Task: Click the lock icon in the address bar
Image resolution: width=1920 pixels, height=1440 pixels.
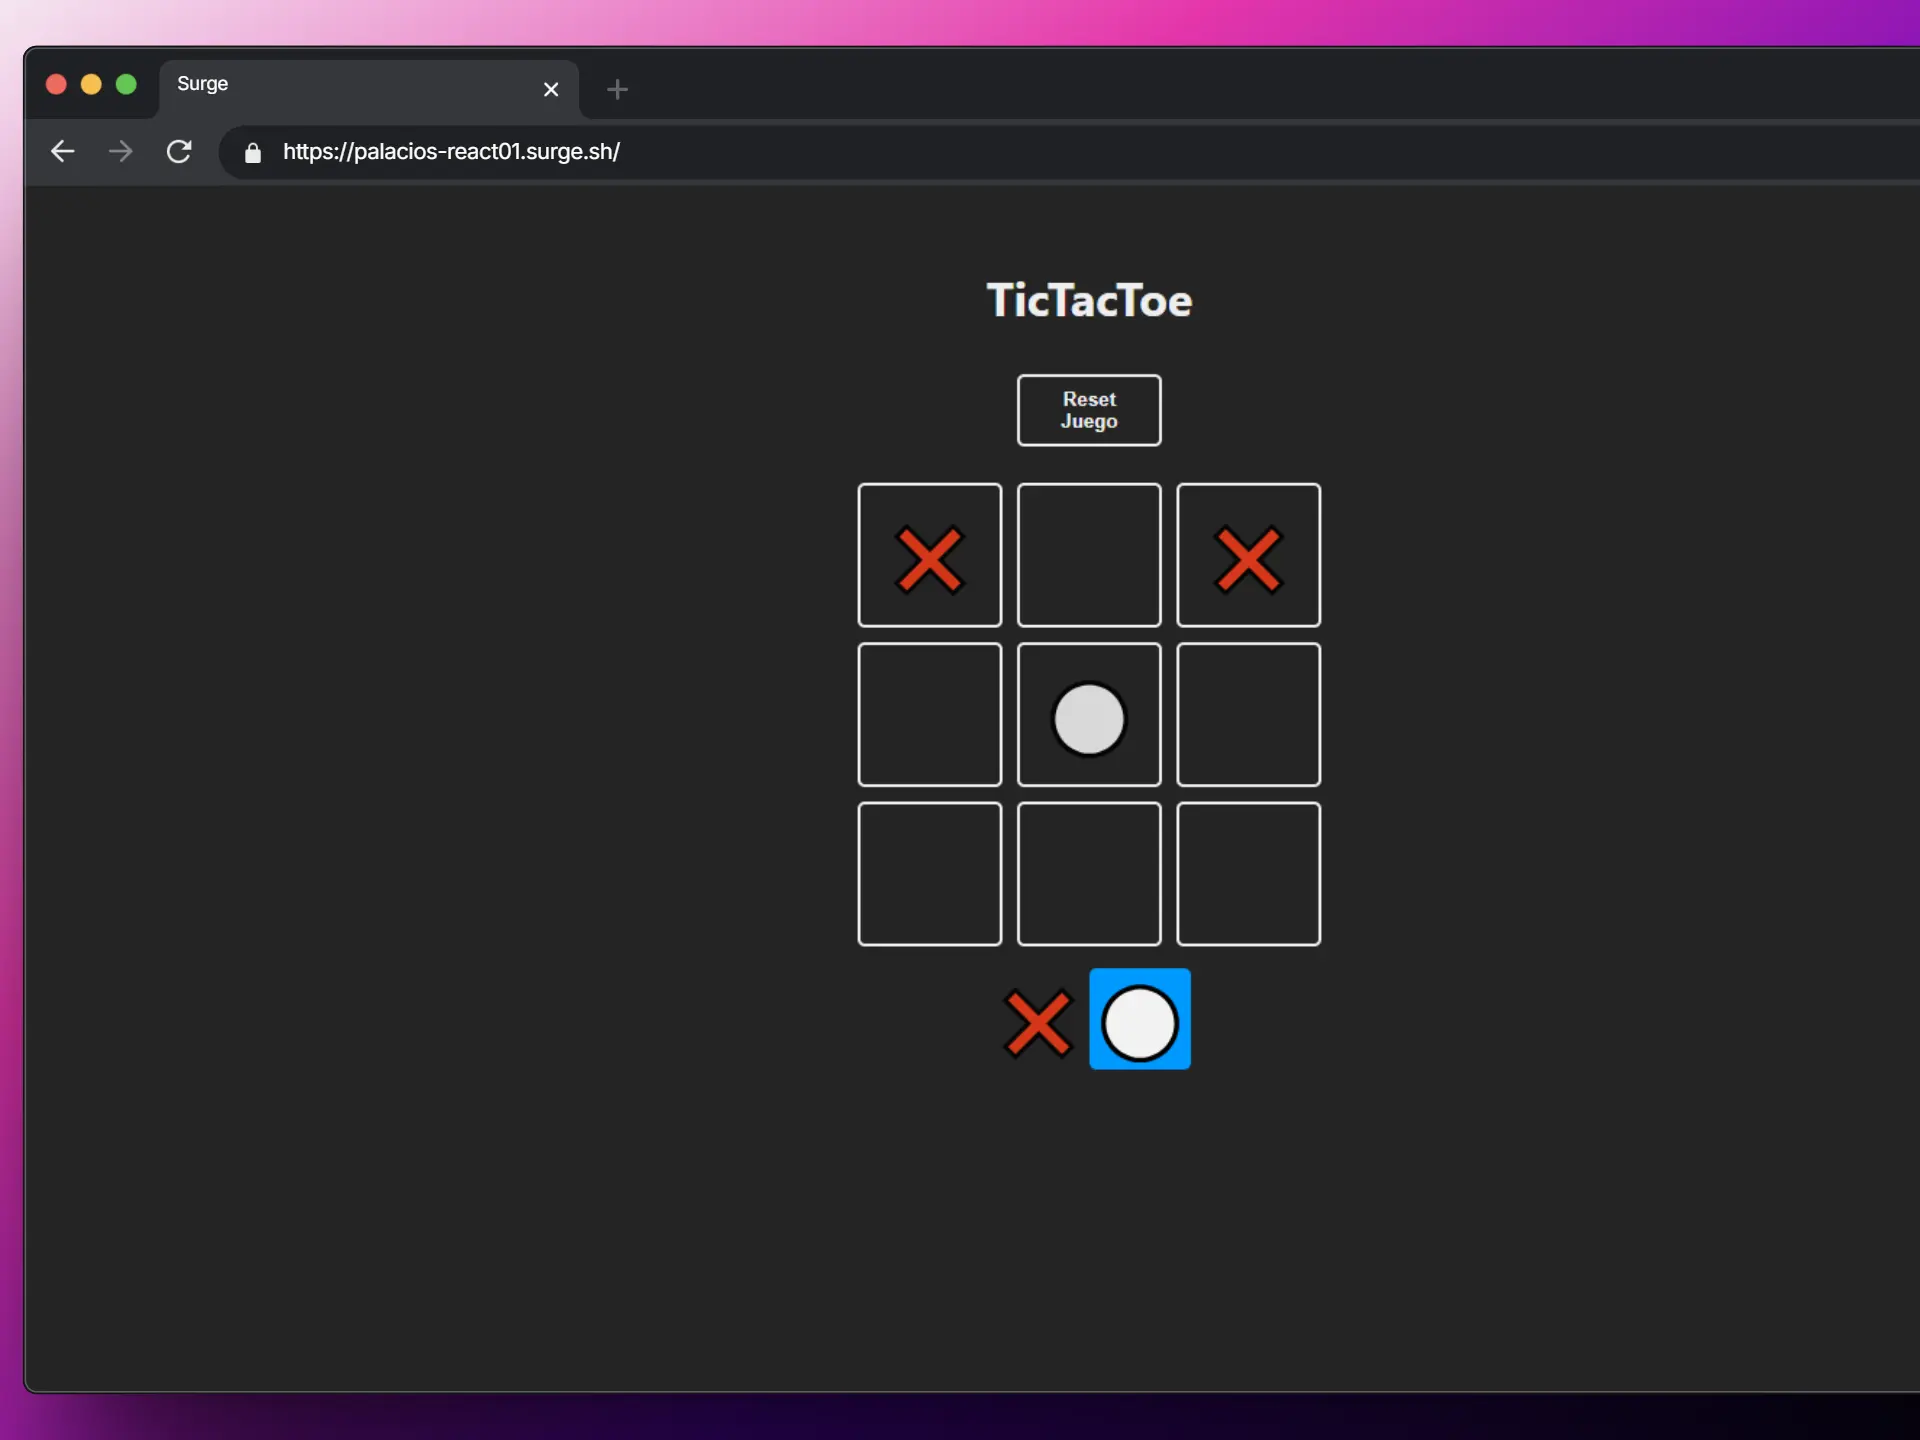Action: point(252,152)
